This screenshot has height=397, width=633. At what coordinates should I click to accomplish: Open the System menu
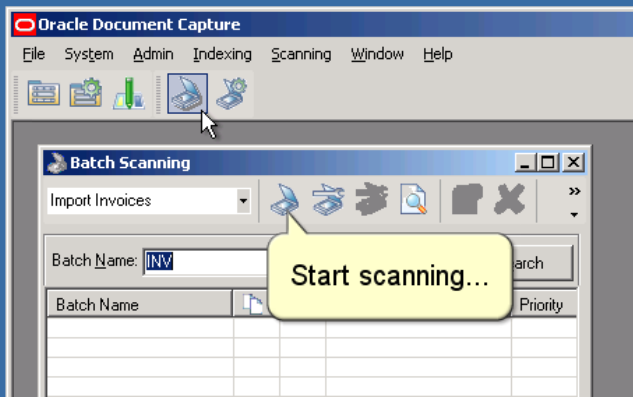[89, 54]
